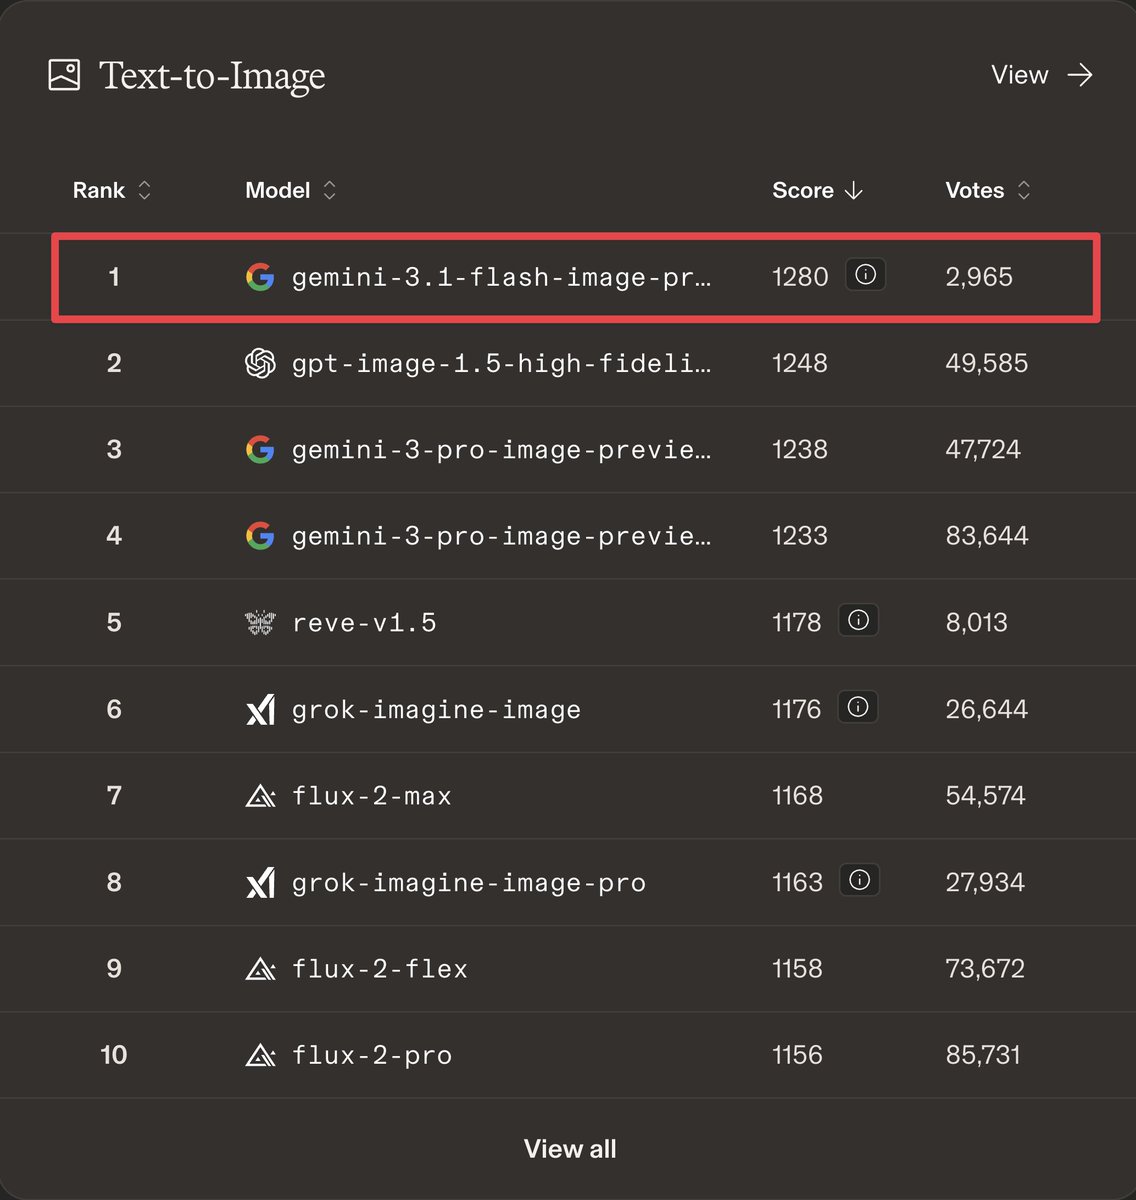This screenshot has width=1136, height=1200.
Task: Select model name gpt-image-1.5-high-fideli…
Action: pyautogui.click(x=501, y=363)
